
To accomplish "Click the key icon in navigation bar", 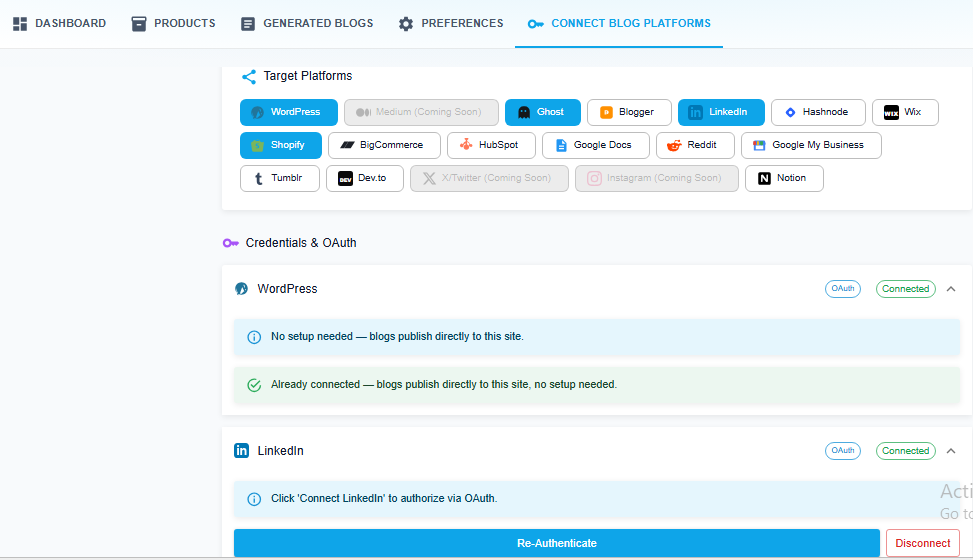I will tap(536, 24).
